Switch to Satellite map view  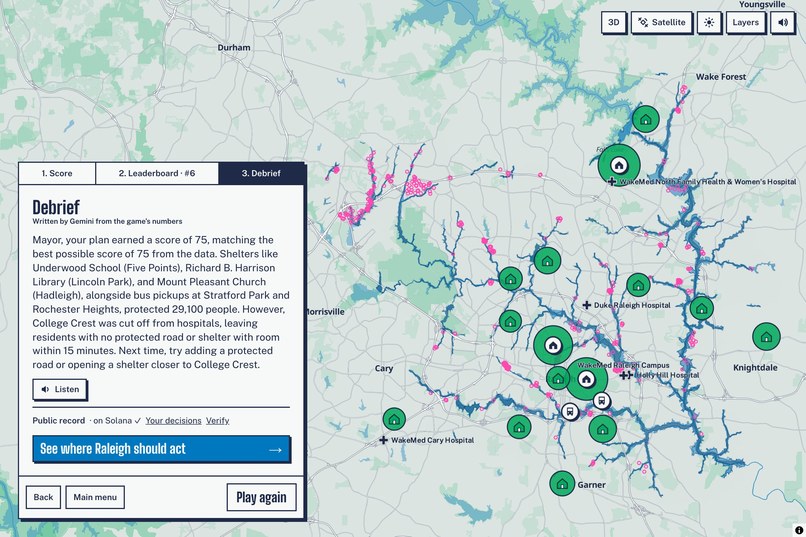[x=662, y=23]
